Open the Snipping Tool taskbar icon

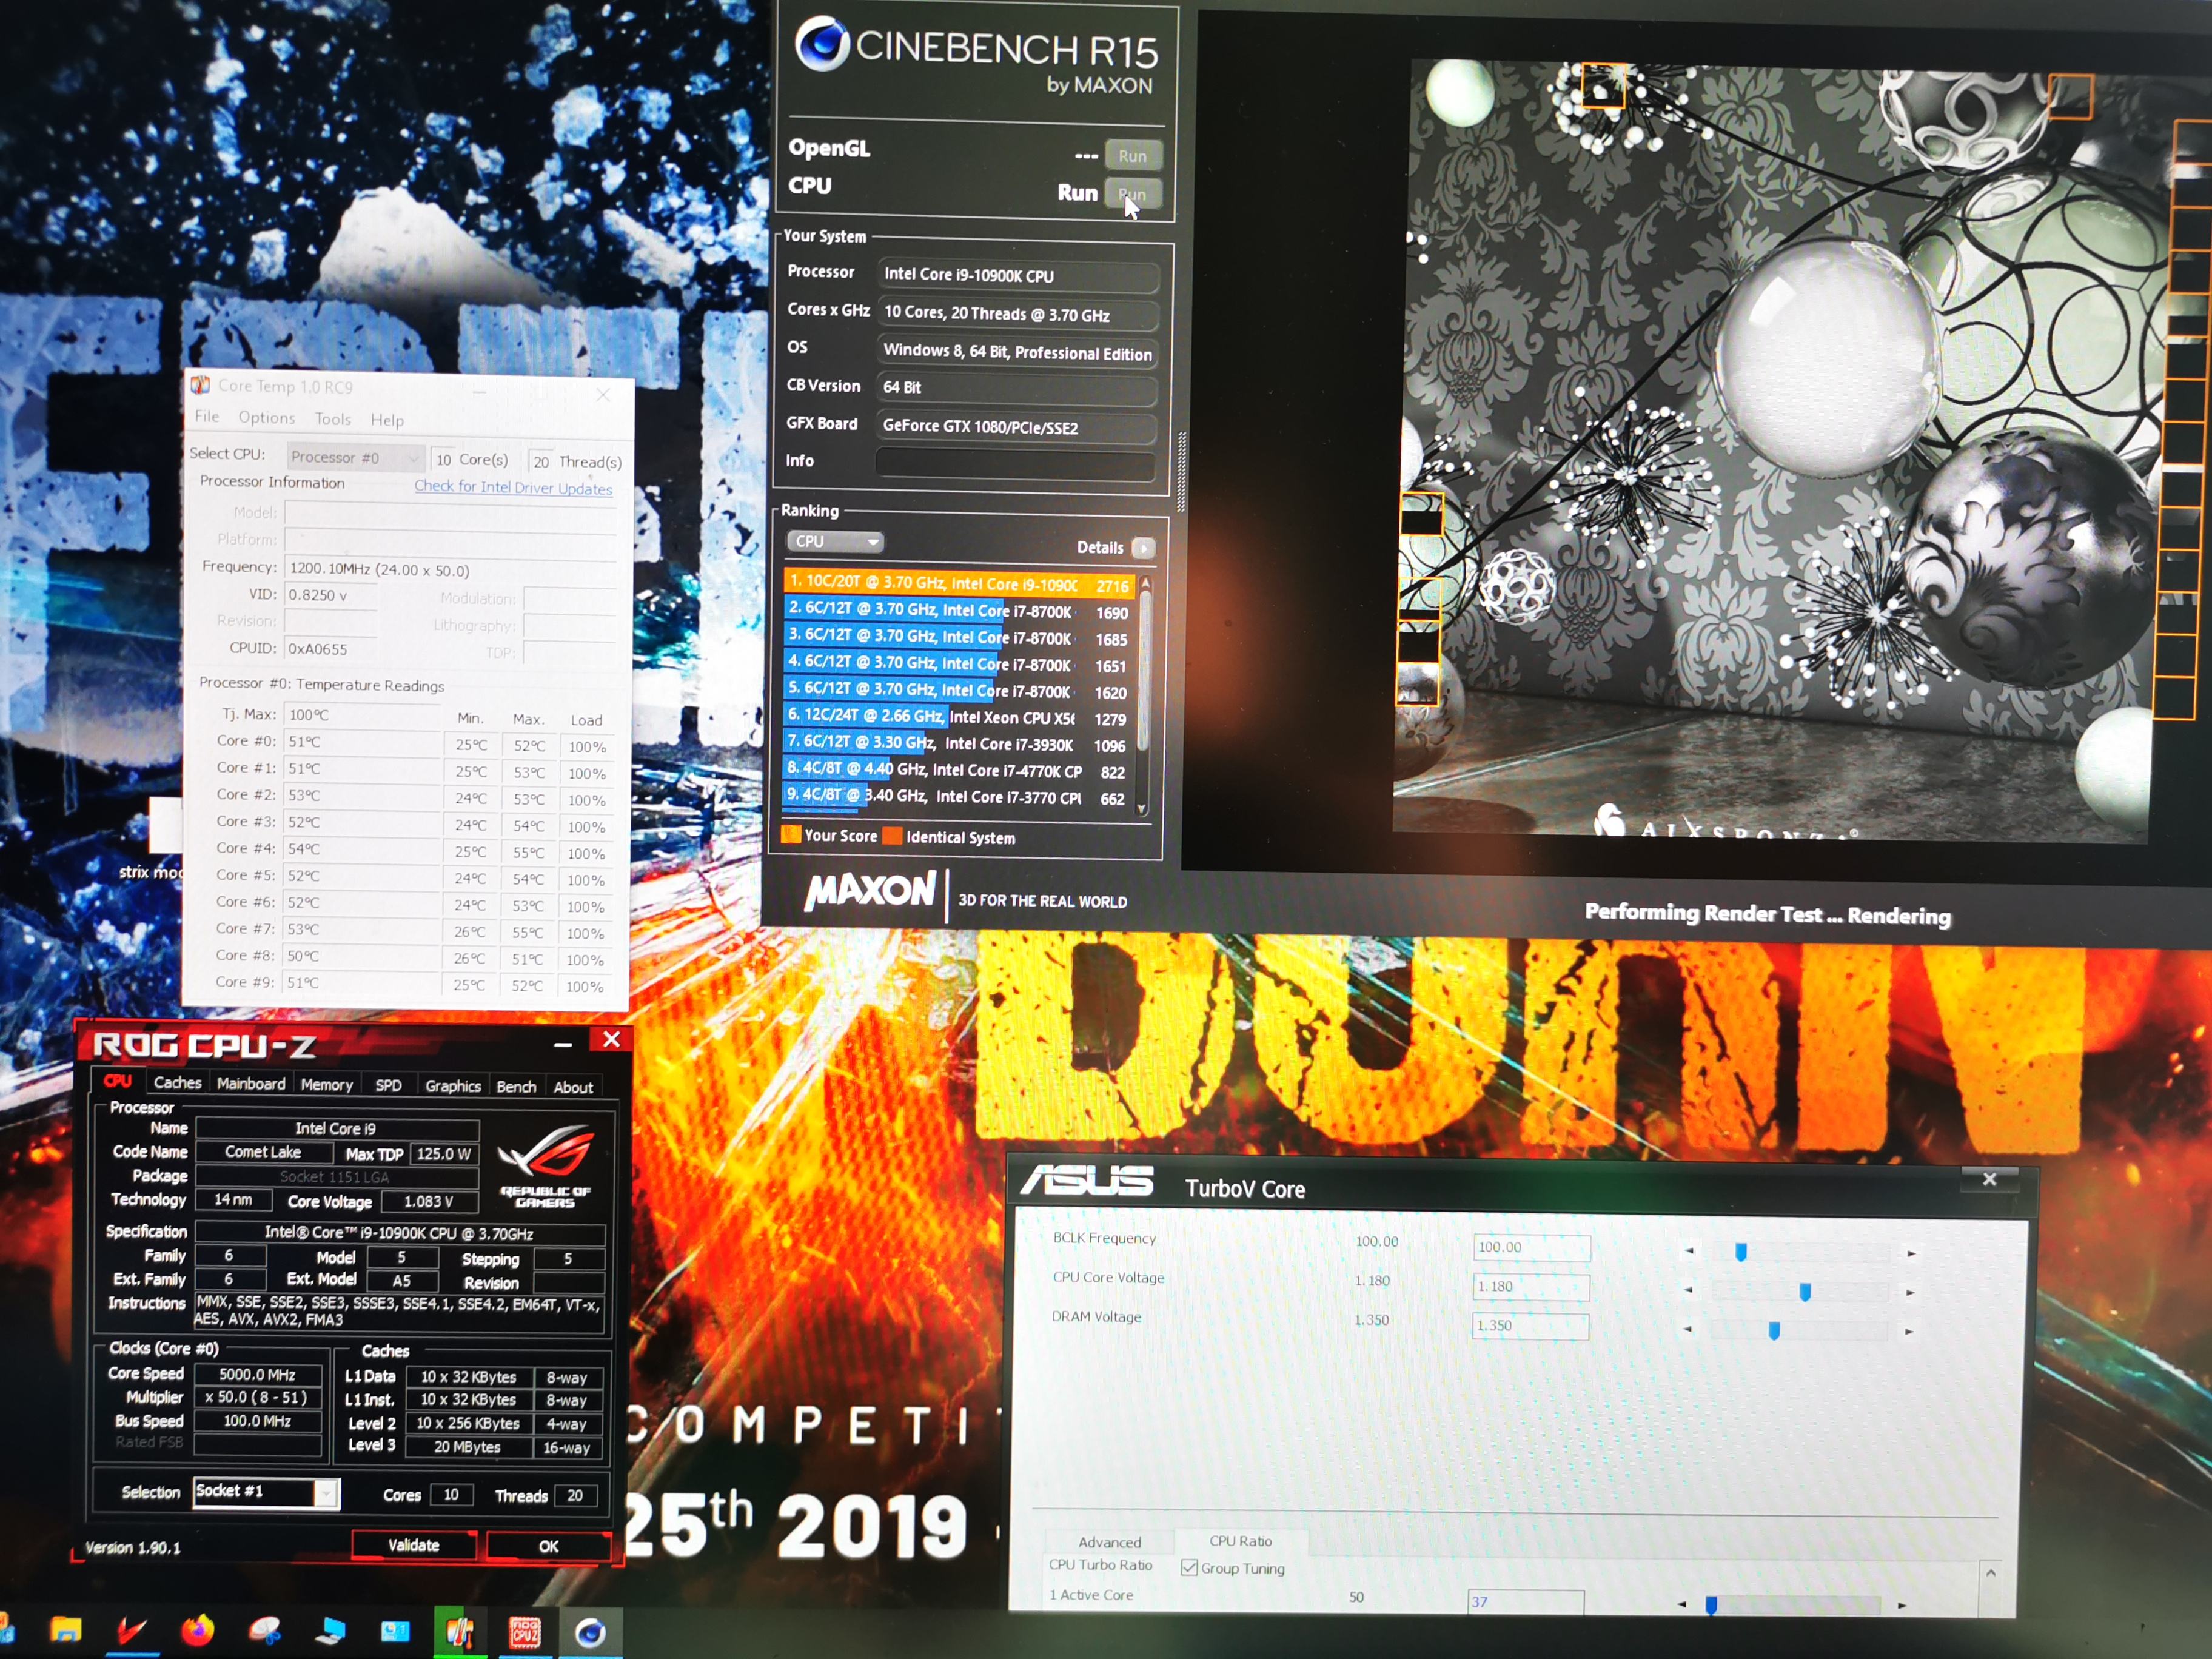[264, 1631]
